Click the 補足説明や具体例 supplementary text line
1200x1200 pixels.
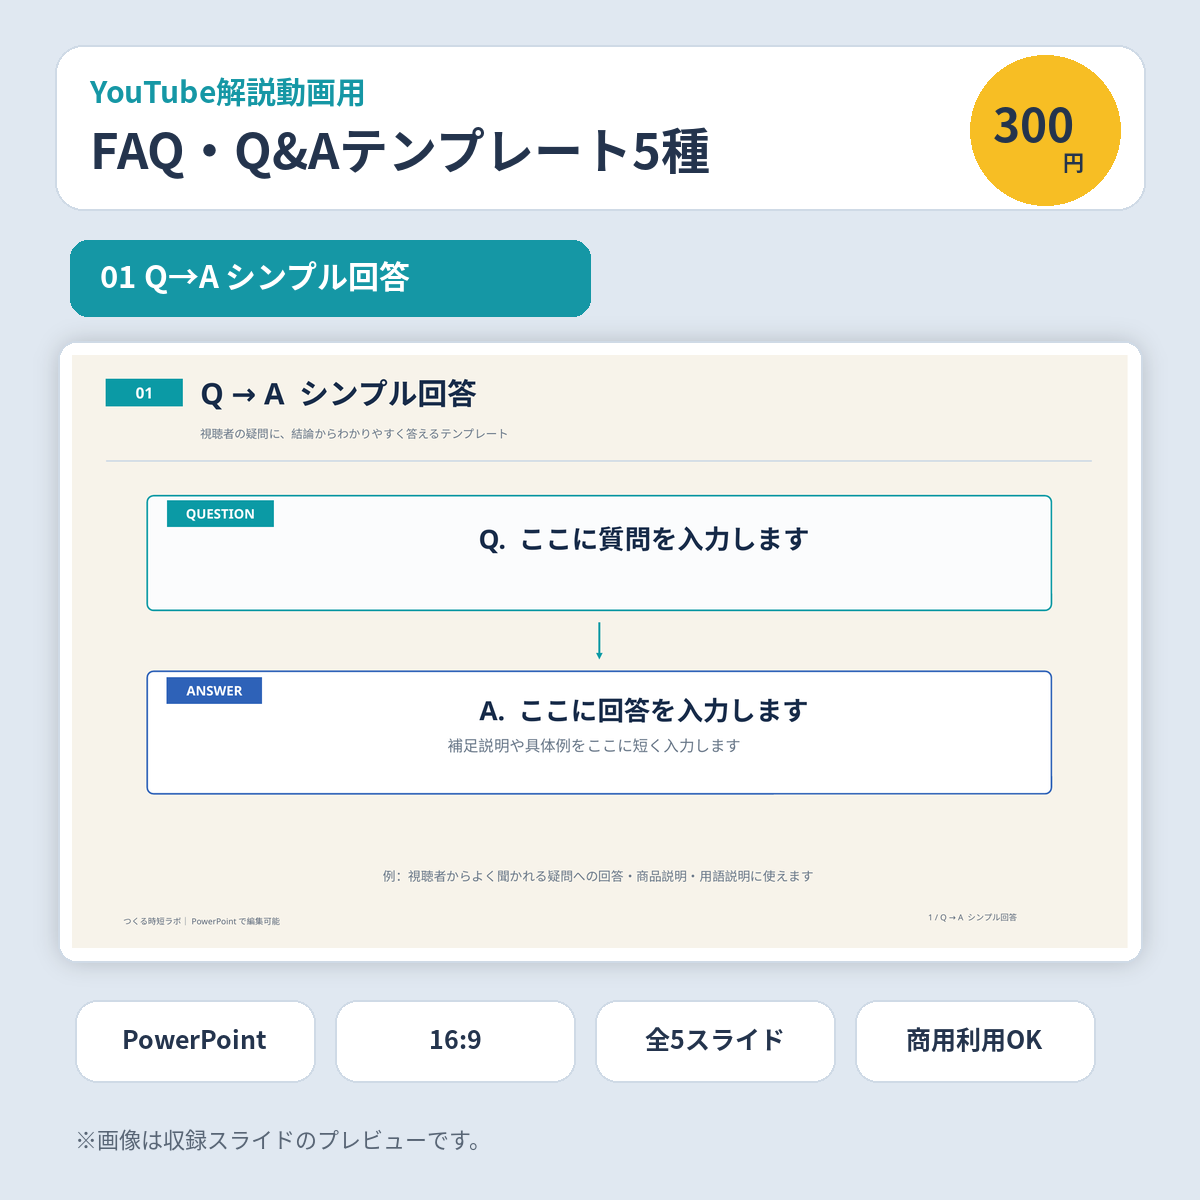point(594,746)
